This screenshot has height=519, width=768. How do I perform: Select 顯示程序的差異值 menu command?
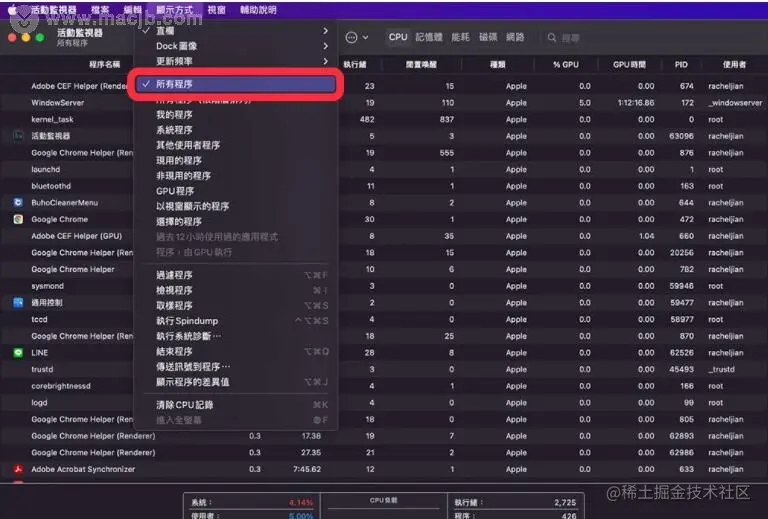[x=236, y=382]
